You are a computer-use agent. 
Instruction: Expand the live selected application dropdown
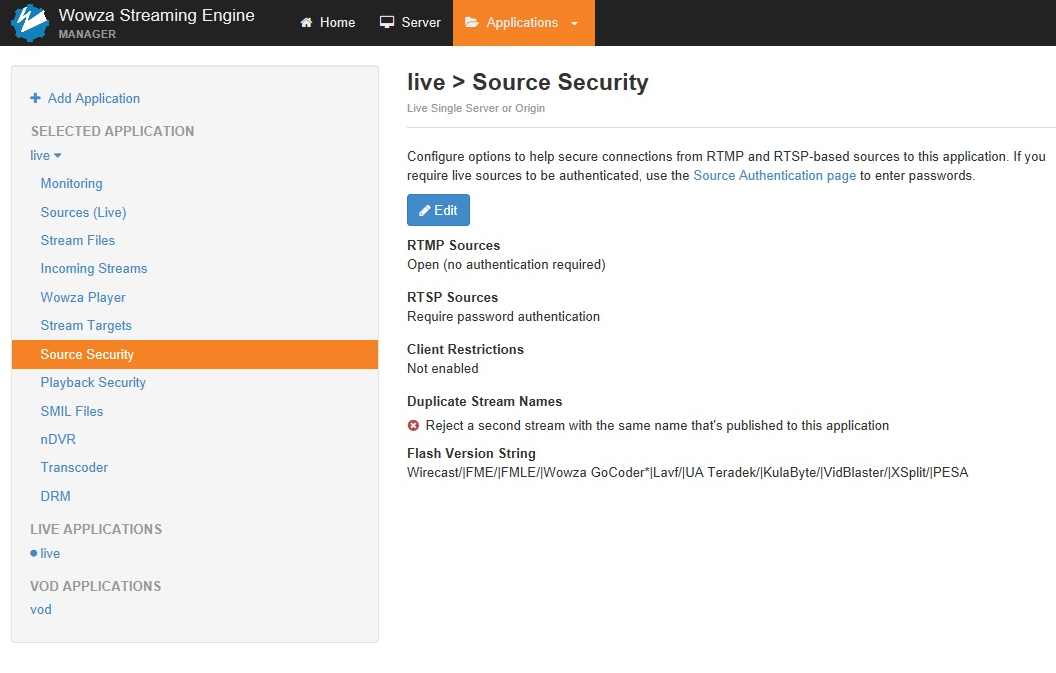(46, 155)
